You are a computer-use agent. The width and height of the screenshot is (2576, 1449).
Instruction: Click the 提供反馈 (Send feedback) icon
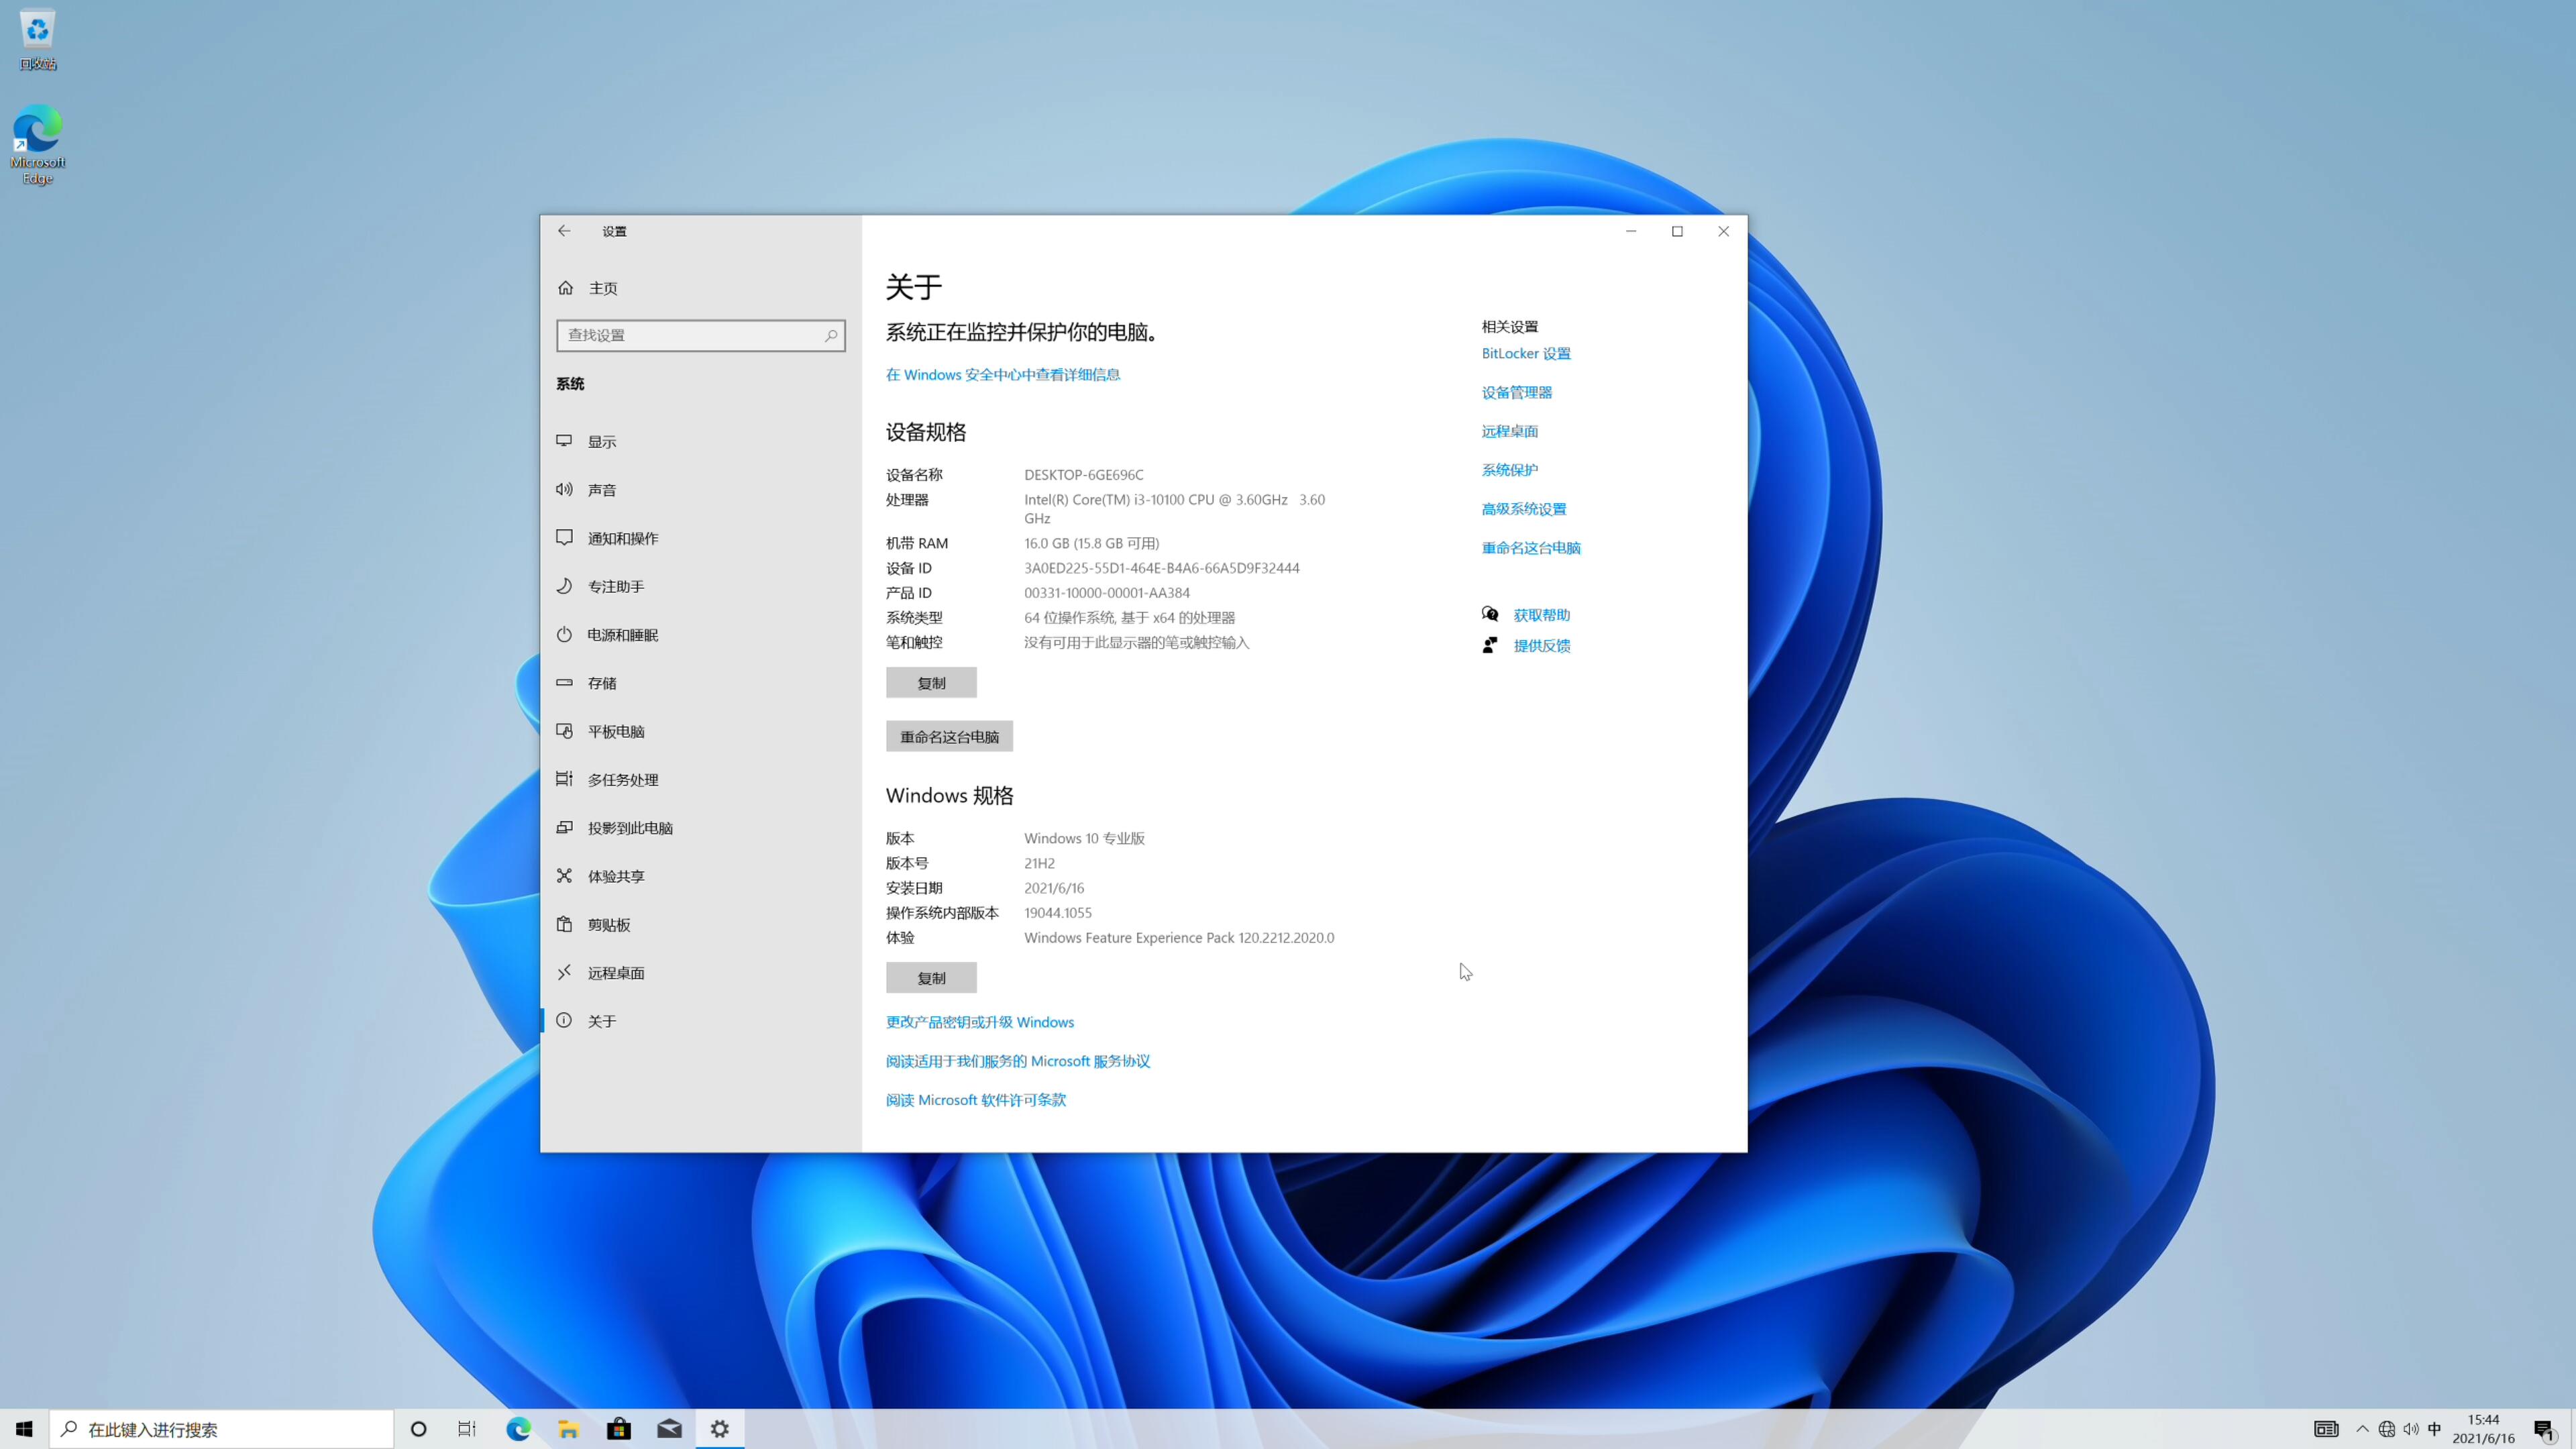click(x=1490, y=645)
